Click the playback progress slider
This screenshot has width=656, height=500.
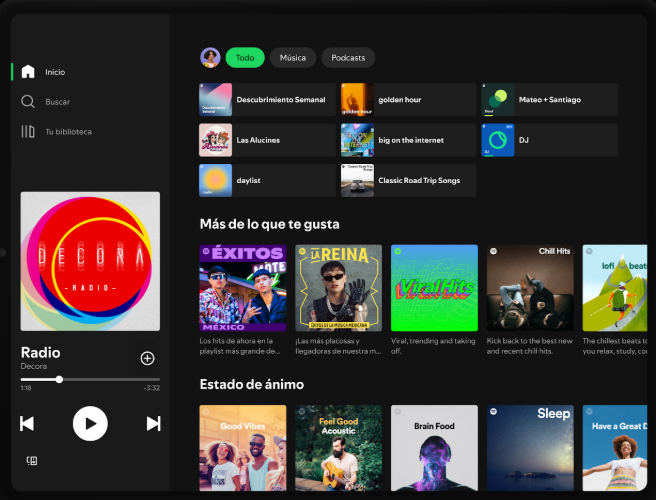pos(90,379)
